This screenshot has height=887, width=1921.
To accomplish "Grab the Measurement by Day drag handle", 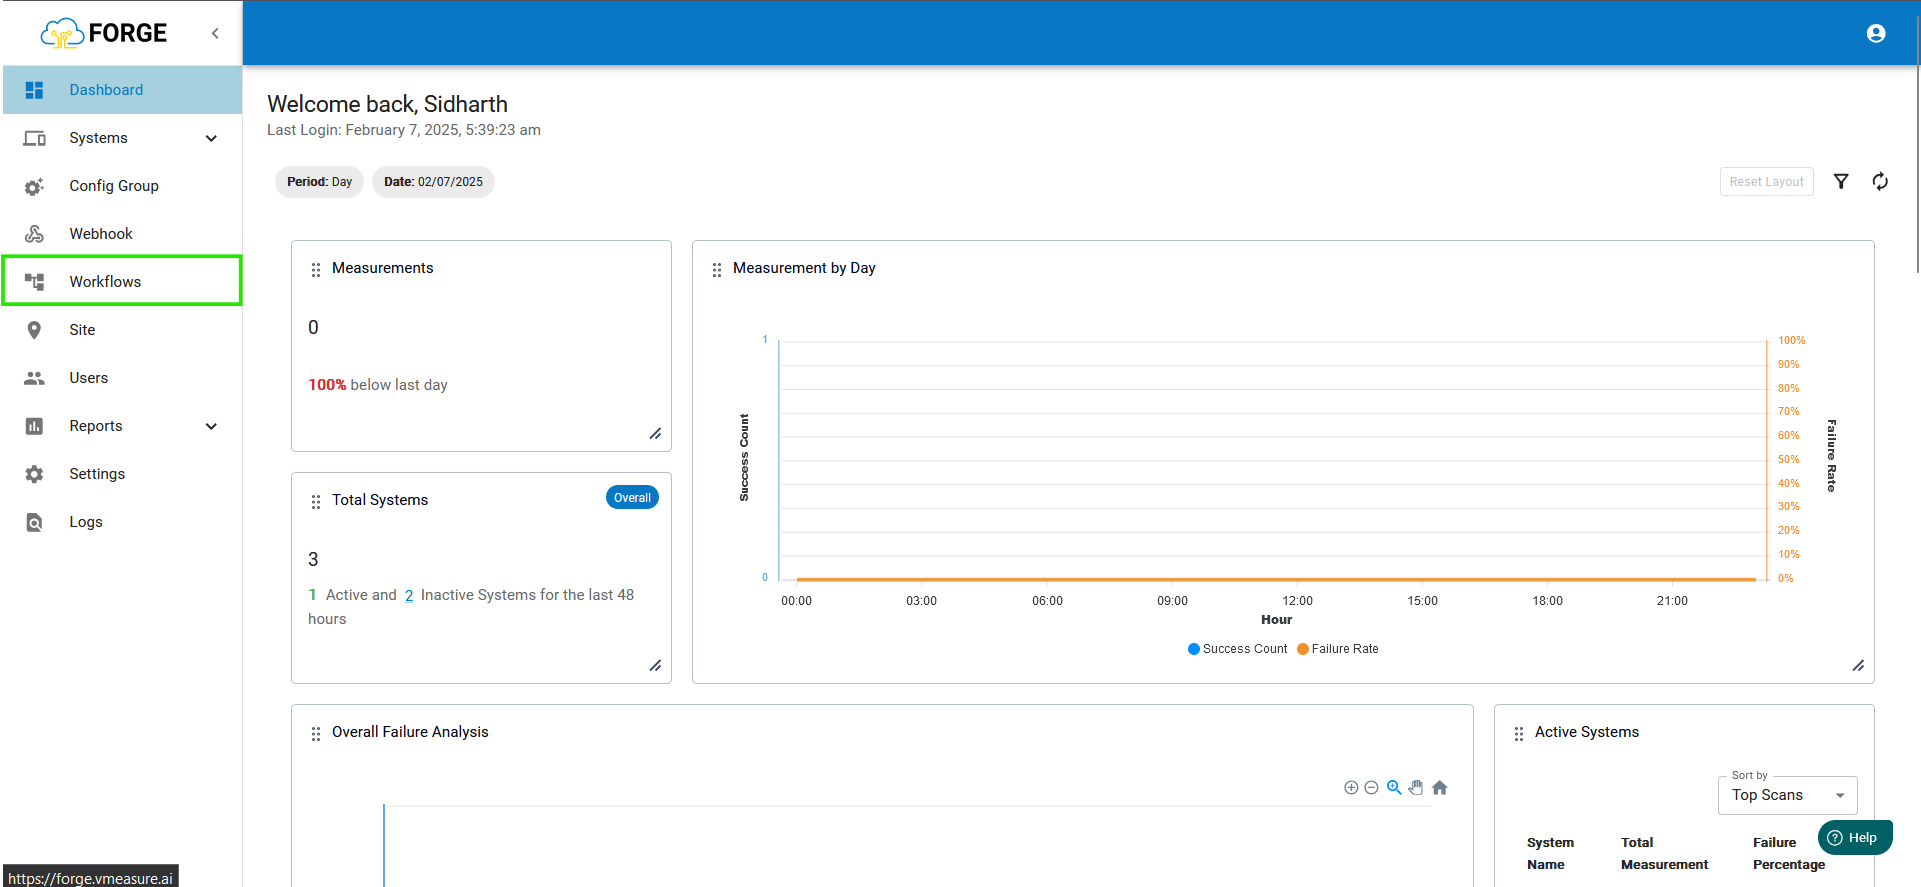I will coord(717,269).
